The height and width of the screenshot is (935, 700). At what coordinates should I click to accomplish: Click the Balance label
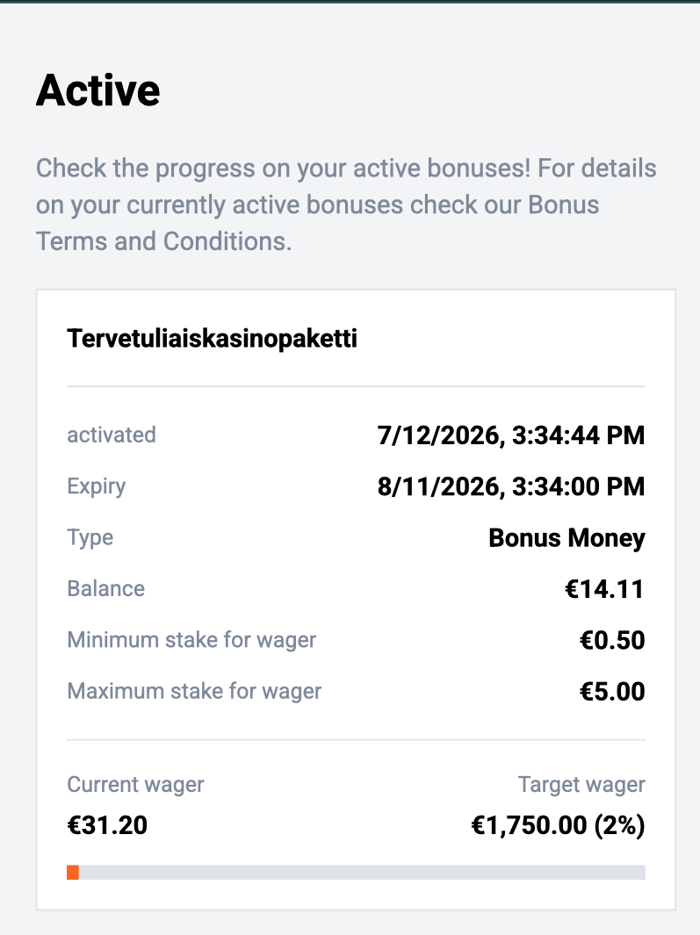pyautogui.click(x=106, y=589)
